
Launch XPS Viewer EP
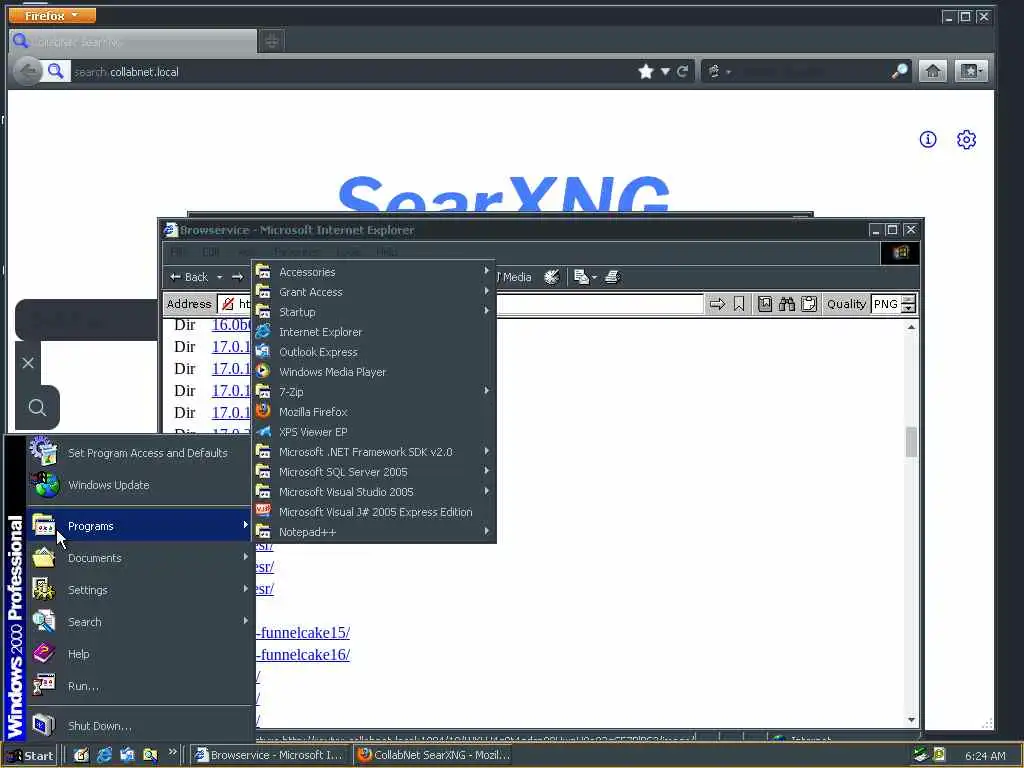pos(374,432)
